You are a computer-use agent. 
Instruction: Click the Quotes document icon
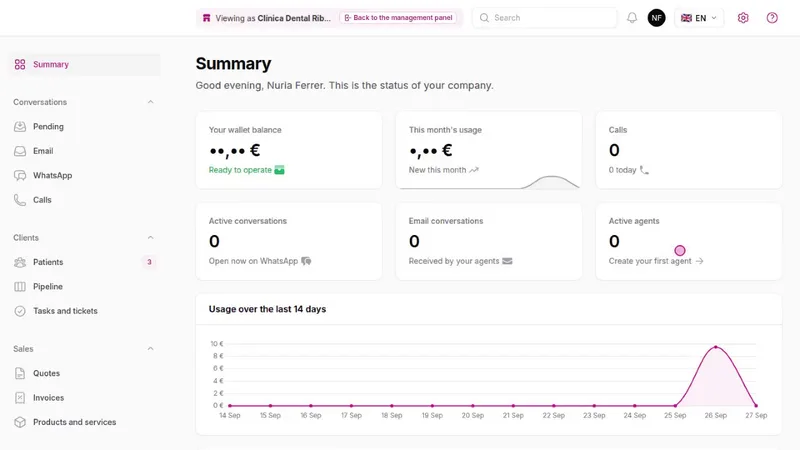(20, 373)
